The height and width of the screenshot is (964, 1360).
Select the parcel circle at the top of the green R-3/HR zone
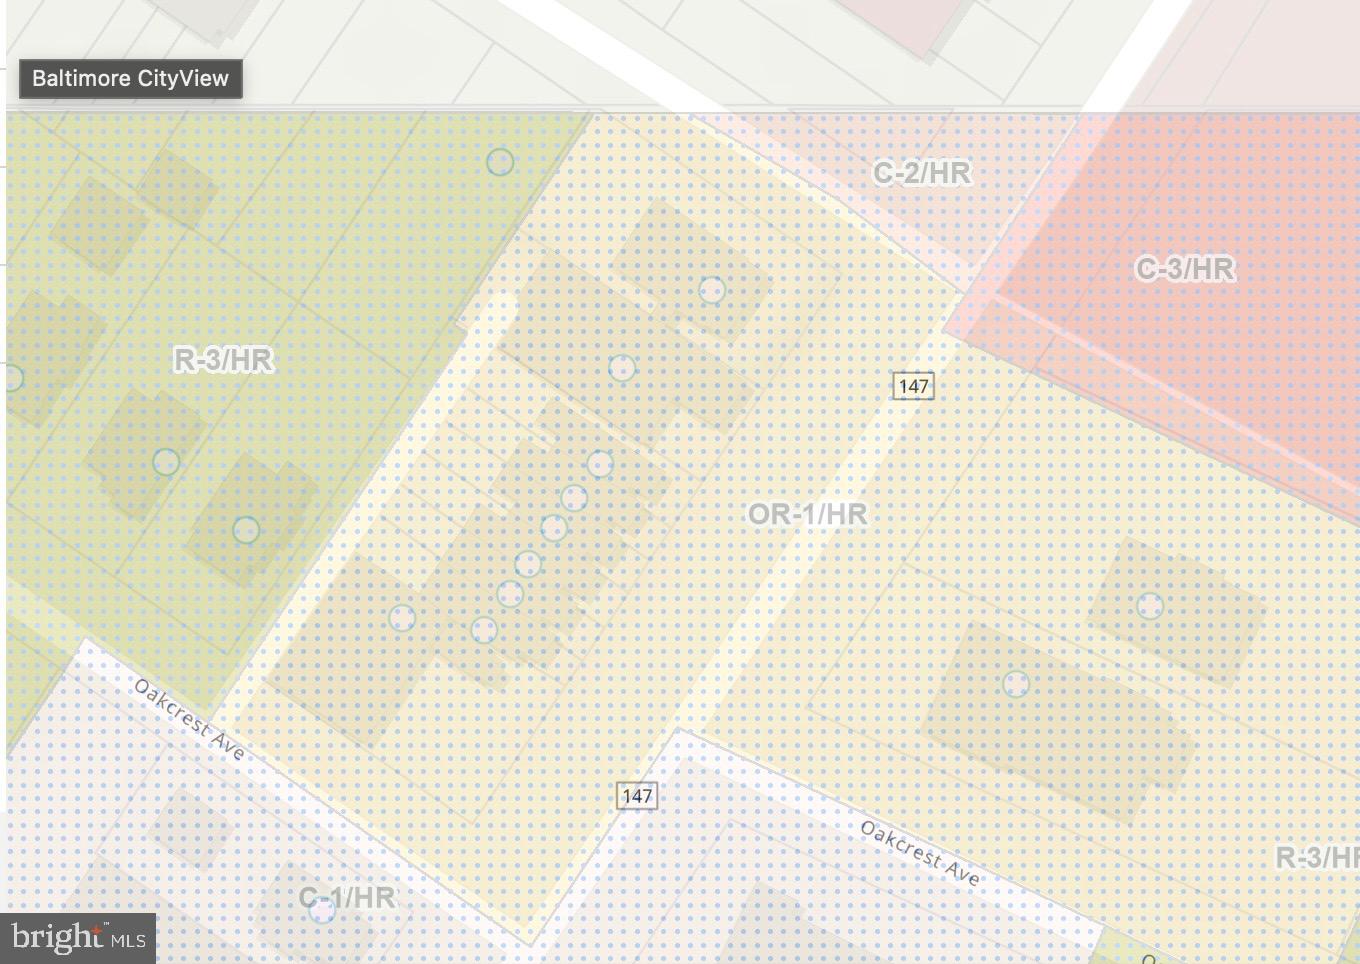[x=500, y=162]
